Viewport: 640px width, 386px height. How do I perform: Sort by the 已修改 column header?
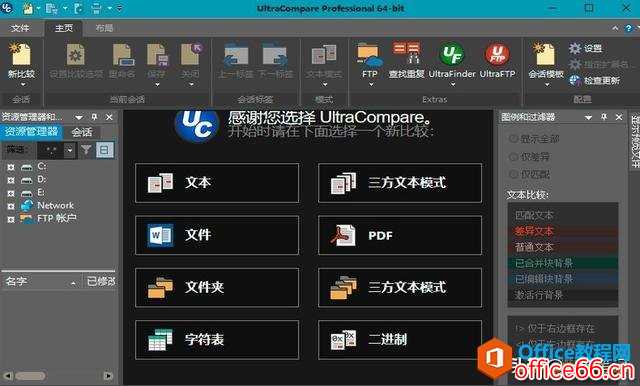click(101, 282)
